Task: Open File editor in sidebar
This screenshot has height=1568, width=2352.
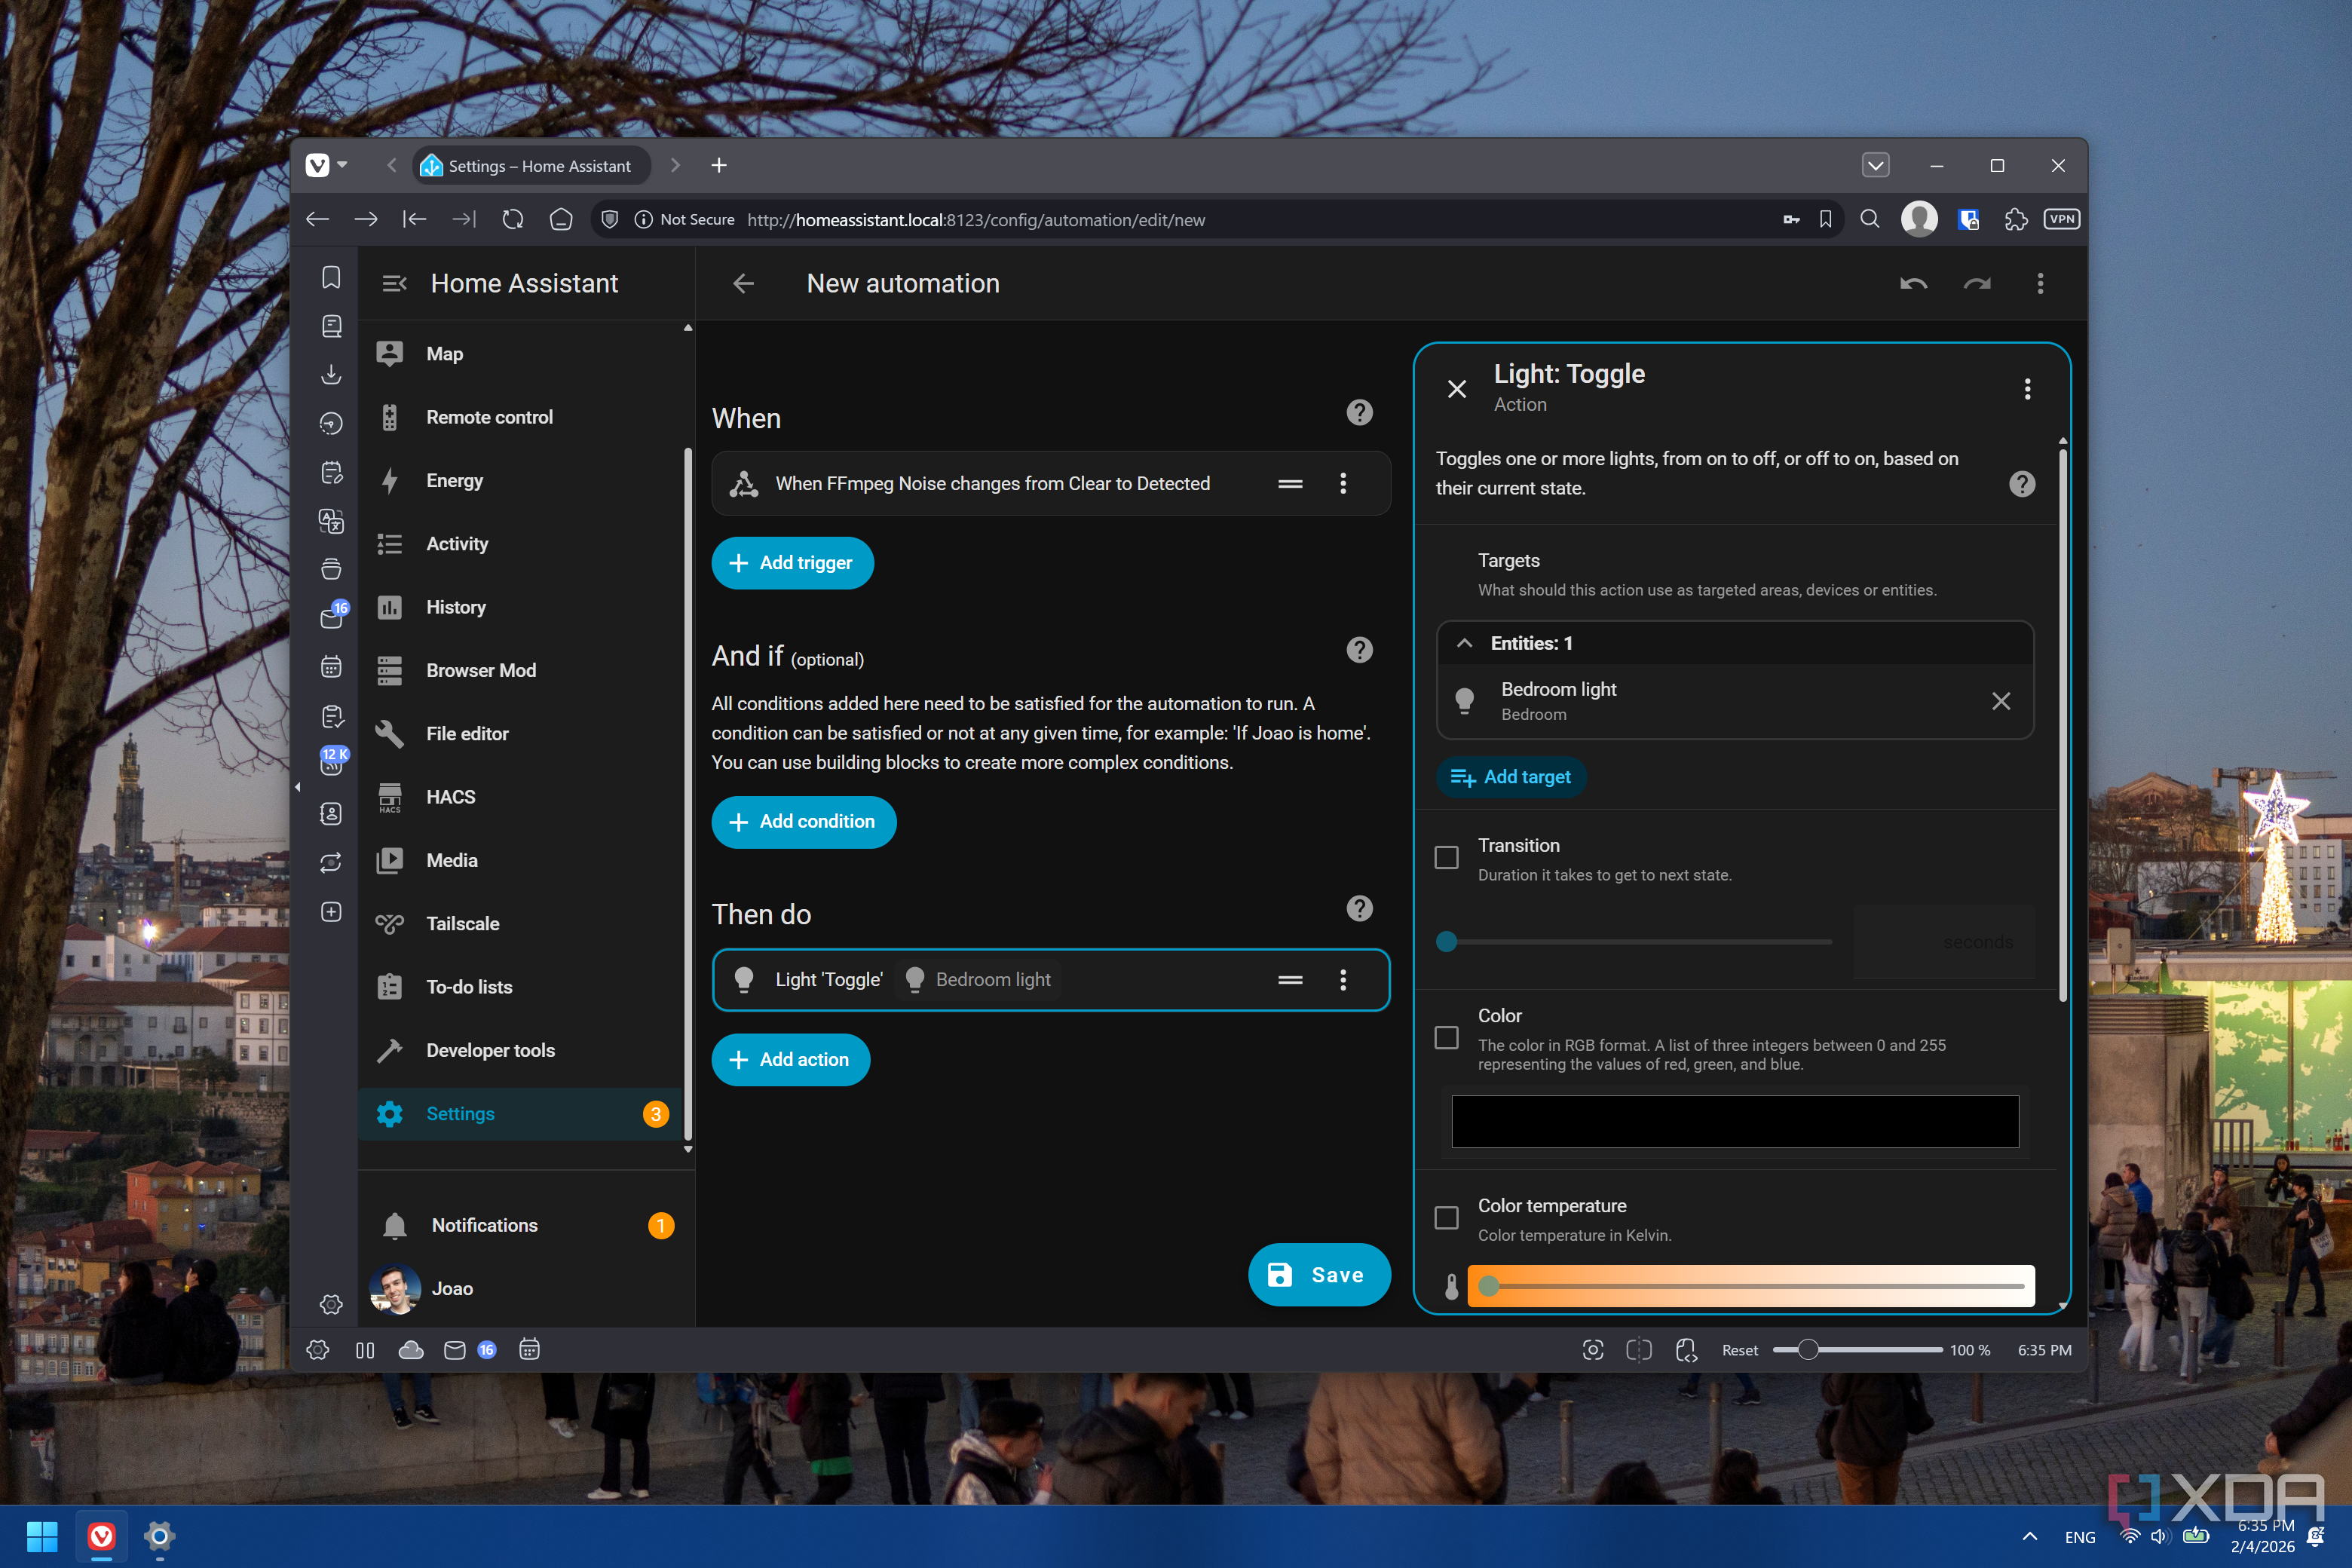Action: point(520,734)
